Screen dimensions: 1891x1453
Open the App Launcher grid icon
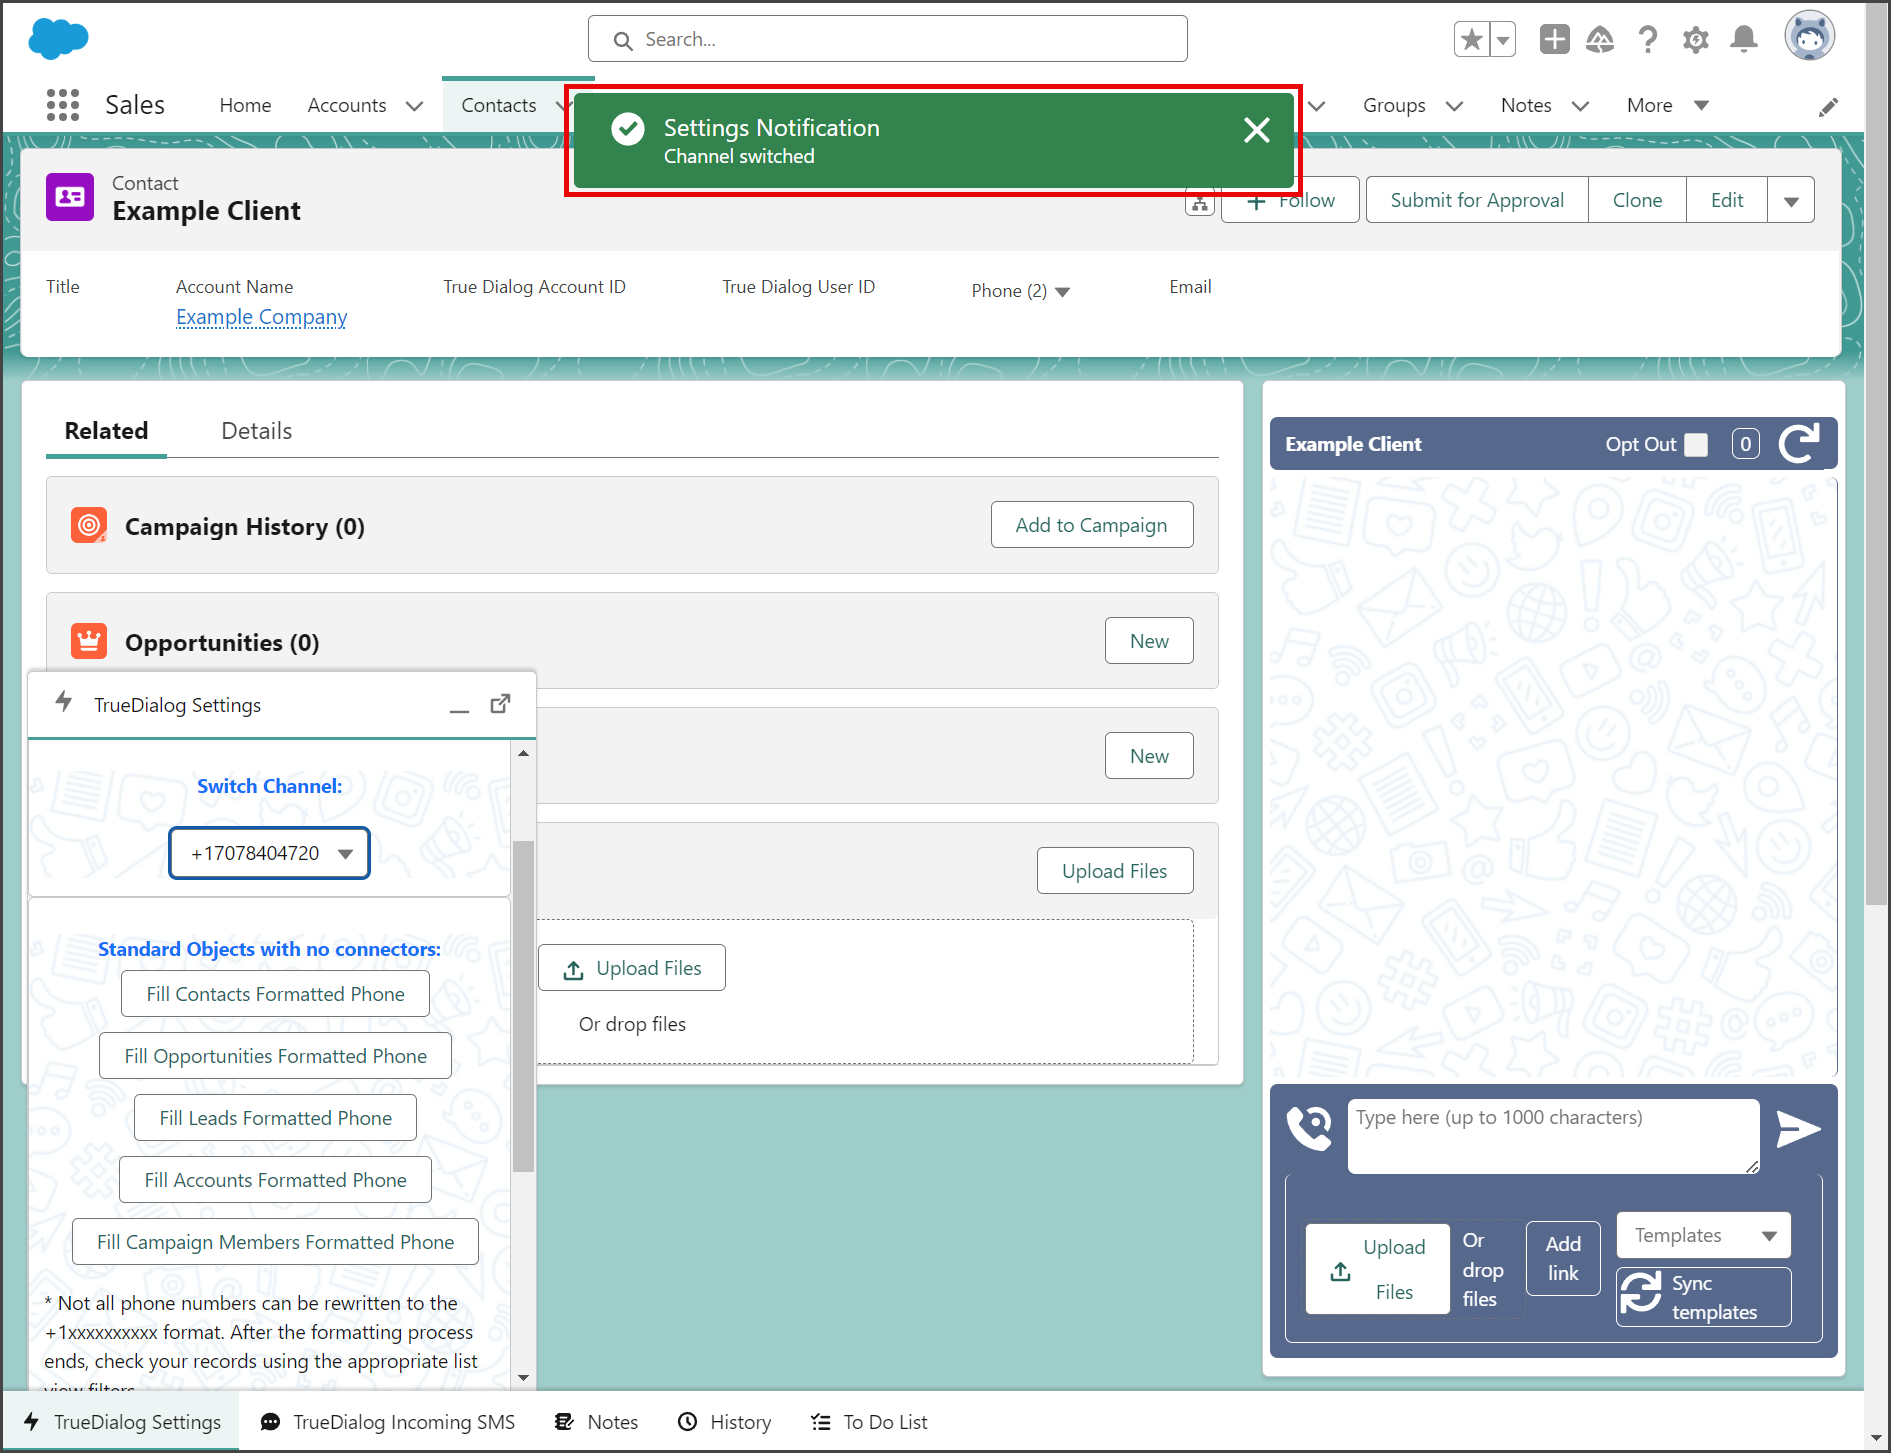click(63, 105)
